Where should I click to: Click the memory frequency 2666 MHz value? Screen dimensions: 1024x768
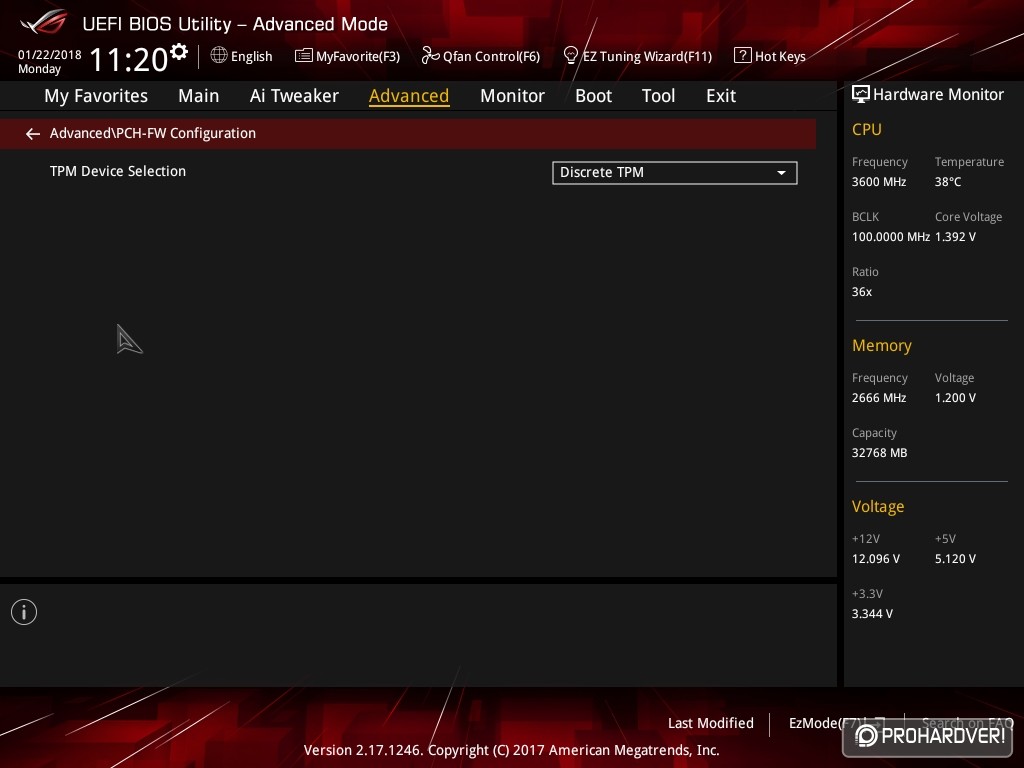coord(879,398)
